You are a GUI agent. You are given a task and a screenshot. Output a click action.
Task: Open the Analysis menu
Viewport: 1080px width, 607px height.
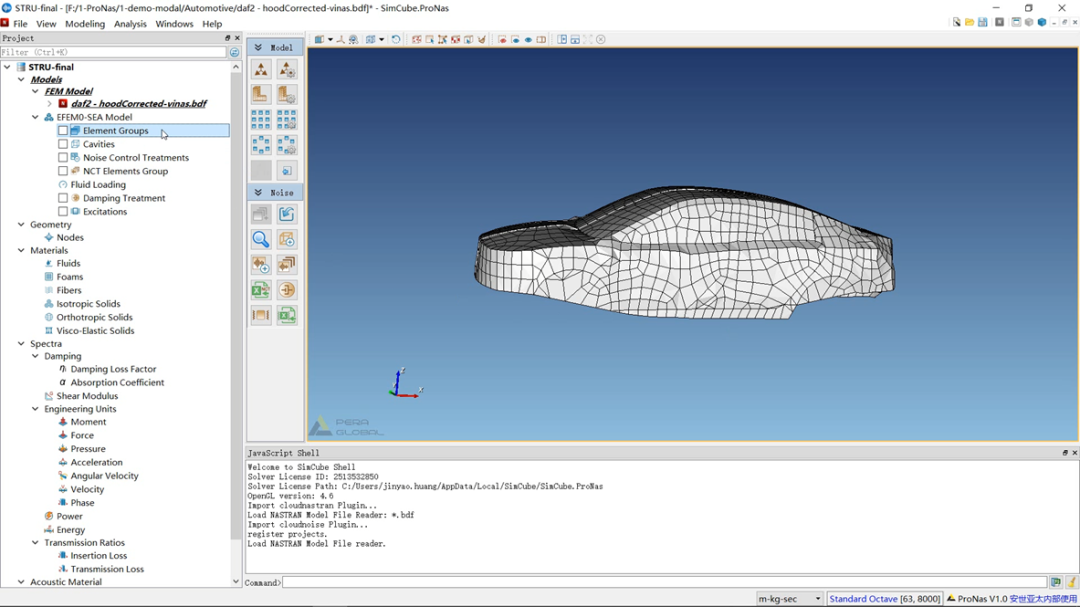[130, 24]
